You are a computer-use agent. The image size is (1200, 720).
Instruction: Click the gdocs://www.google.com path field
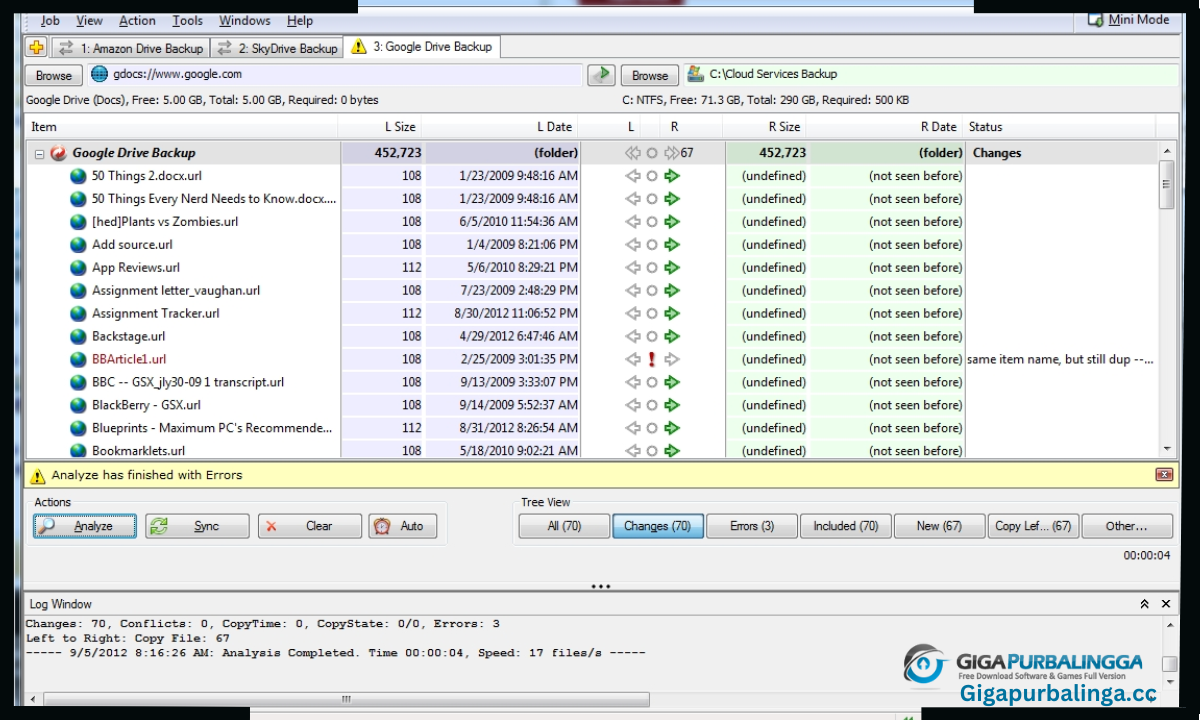click(x=335, y=74)
